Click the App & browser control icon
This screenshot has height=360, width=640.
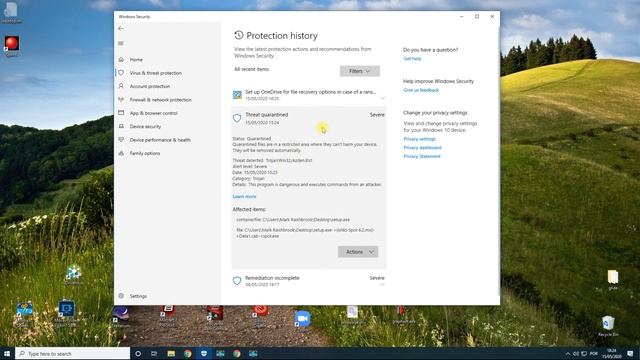[x=121, y=113]
